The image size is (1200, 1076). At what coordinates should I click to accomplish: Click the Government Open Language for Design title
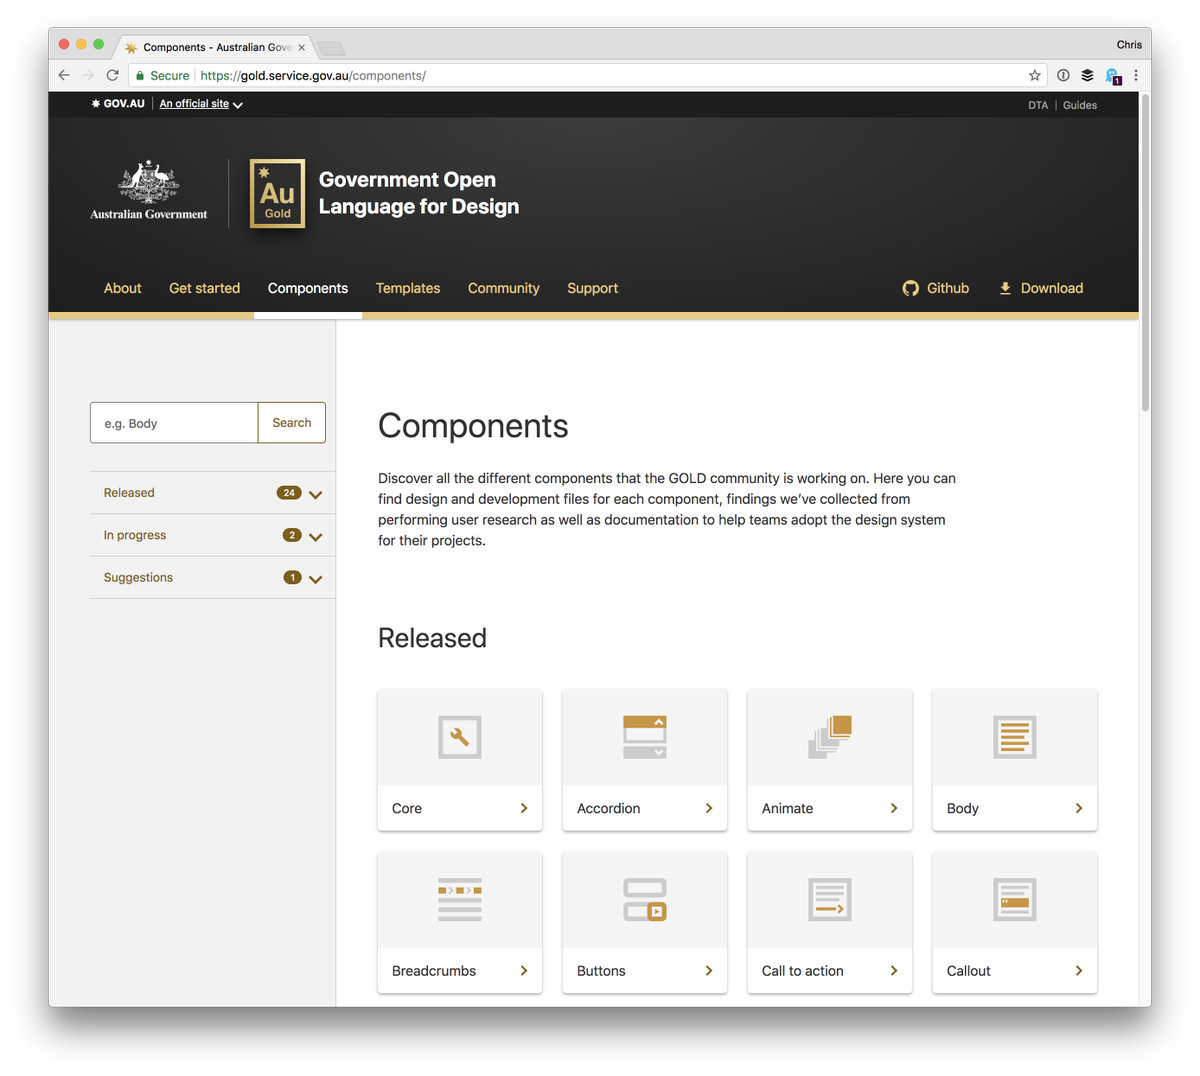pos(419,193)
